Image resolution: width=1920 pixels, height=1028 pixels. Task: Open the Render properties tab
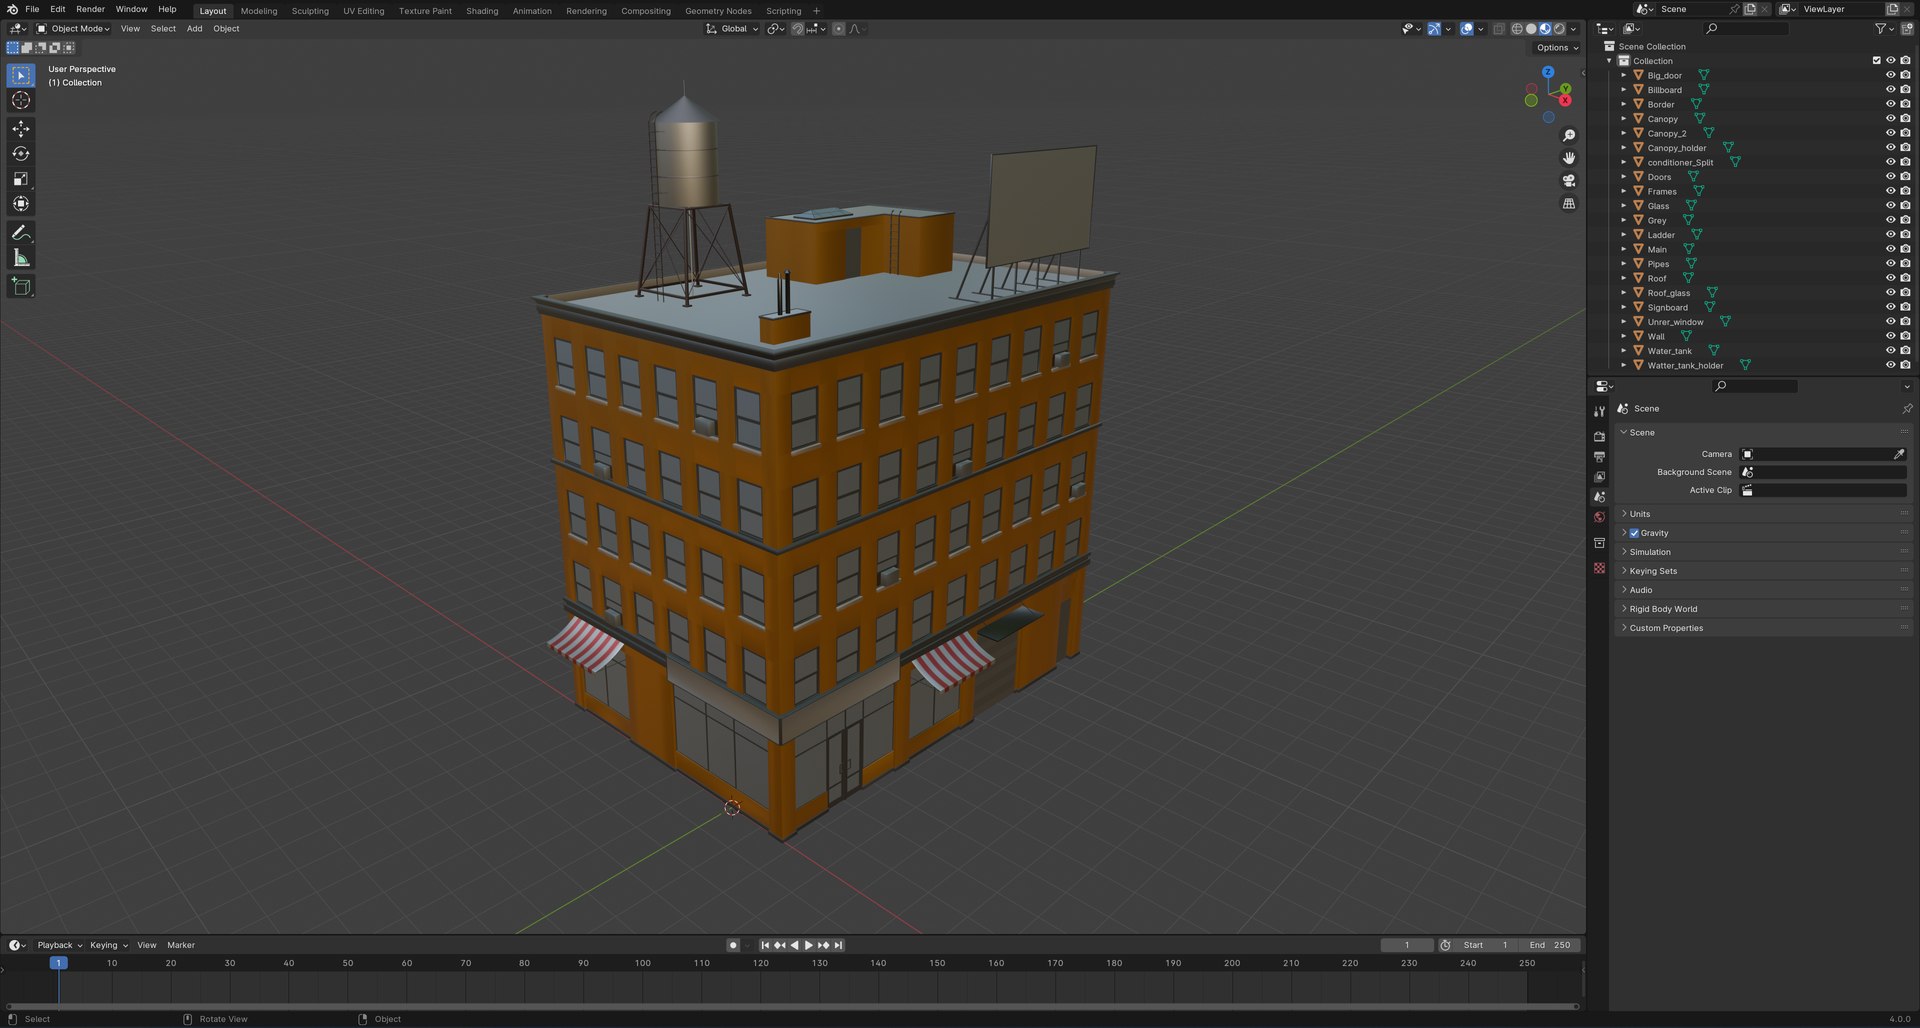tap(1599, 436)
